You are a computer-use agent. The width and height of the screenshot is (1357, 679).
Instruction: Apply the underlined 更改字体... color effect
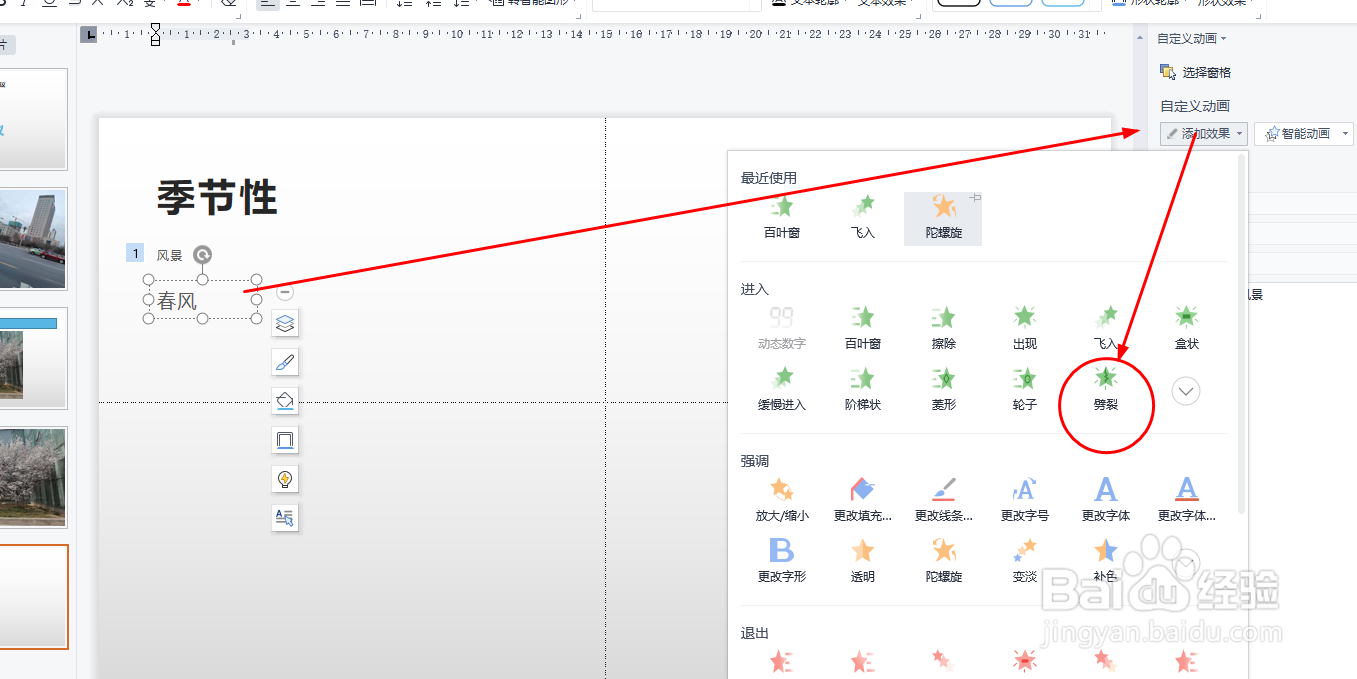pyautogui.click(x=1186, y=500)
